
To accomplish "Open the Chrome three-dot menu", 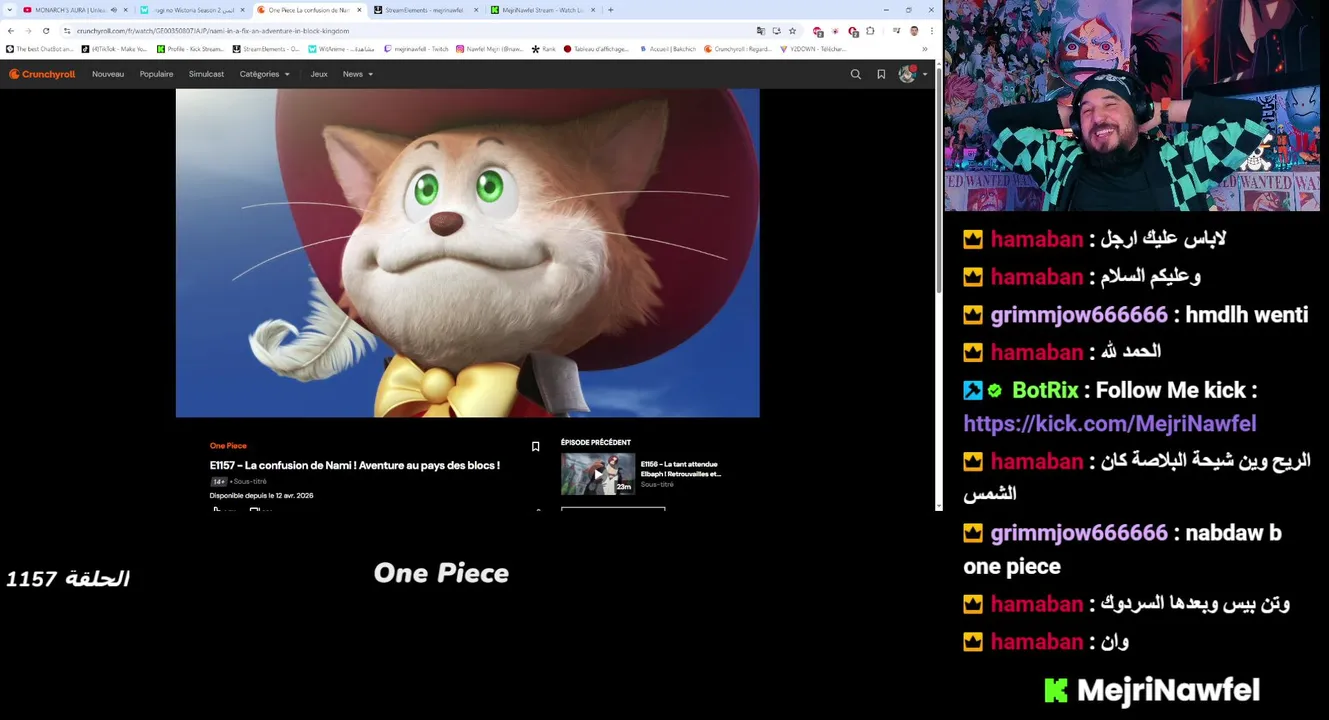I will point(930,31).
